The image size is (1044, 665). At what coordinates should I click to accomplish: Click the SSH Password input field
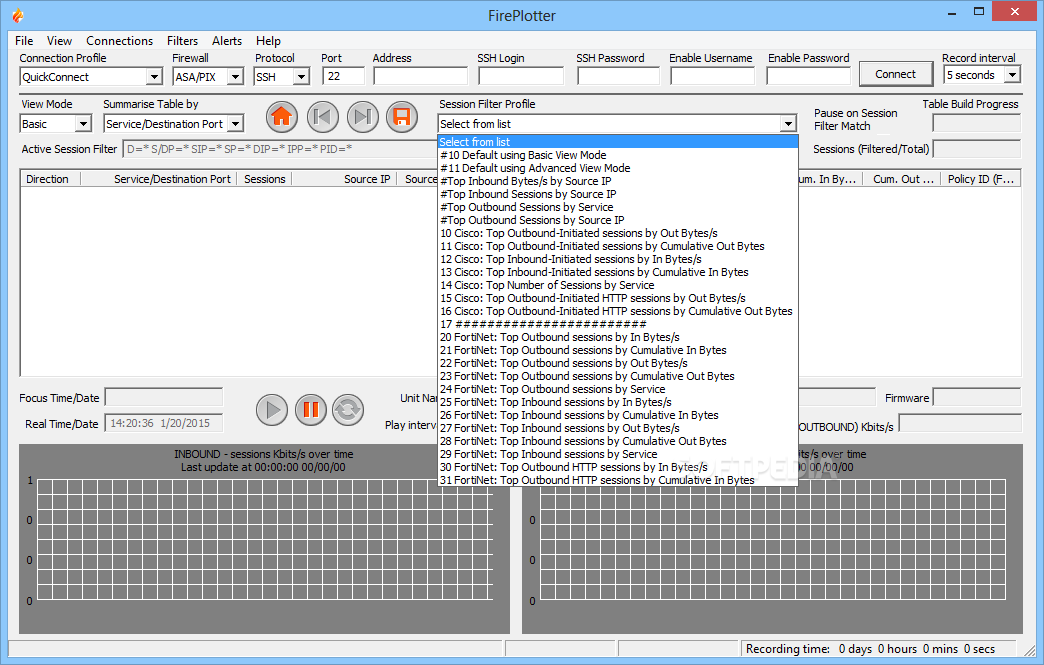pyautogui.click(x=618, y=76)
